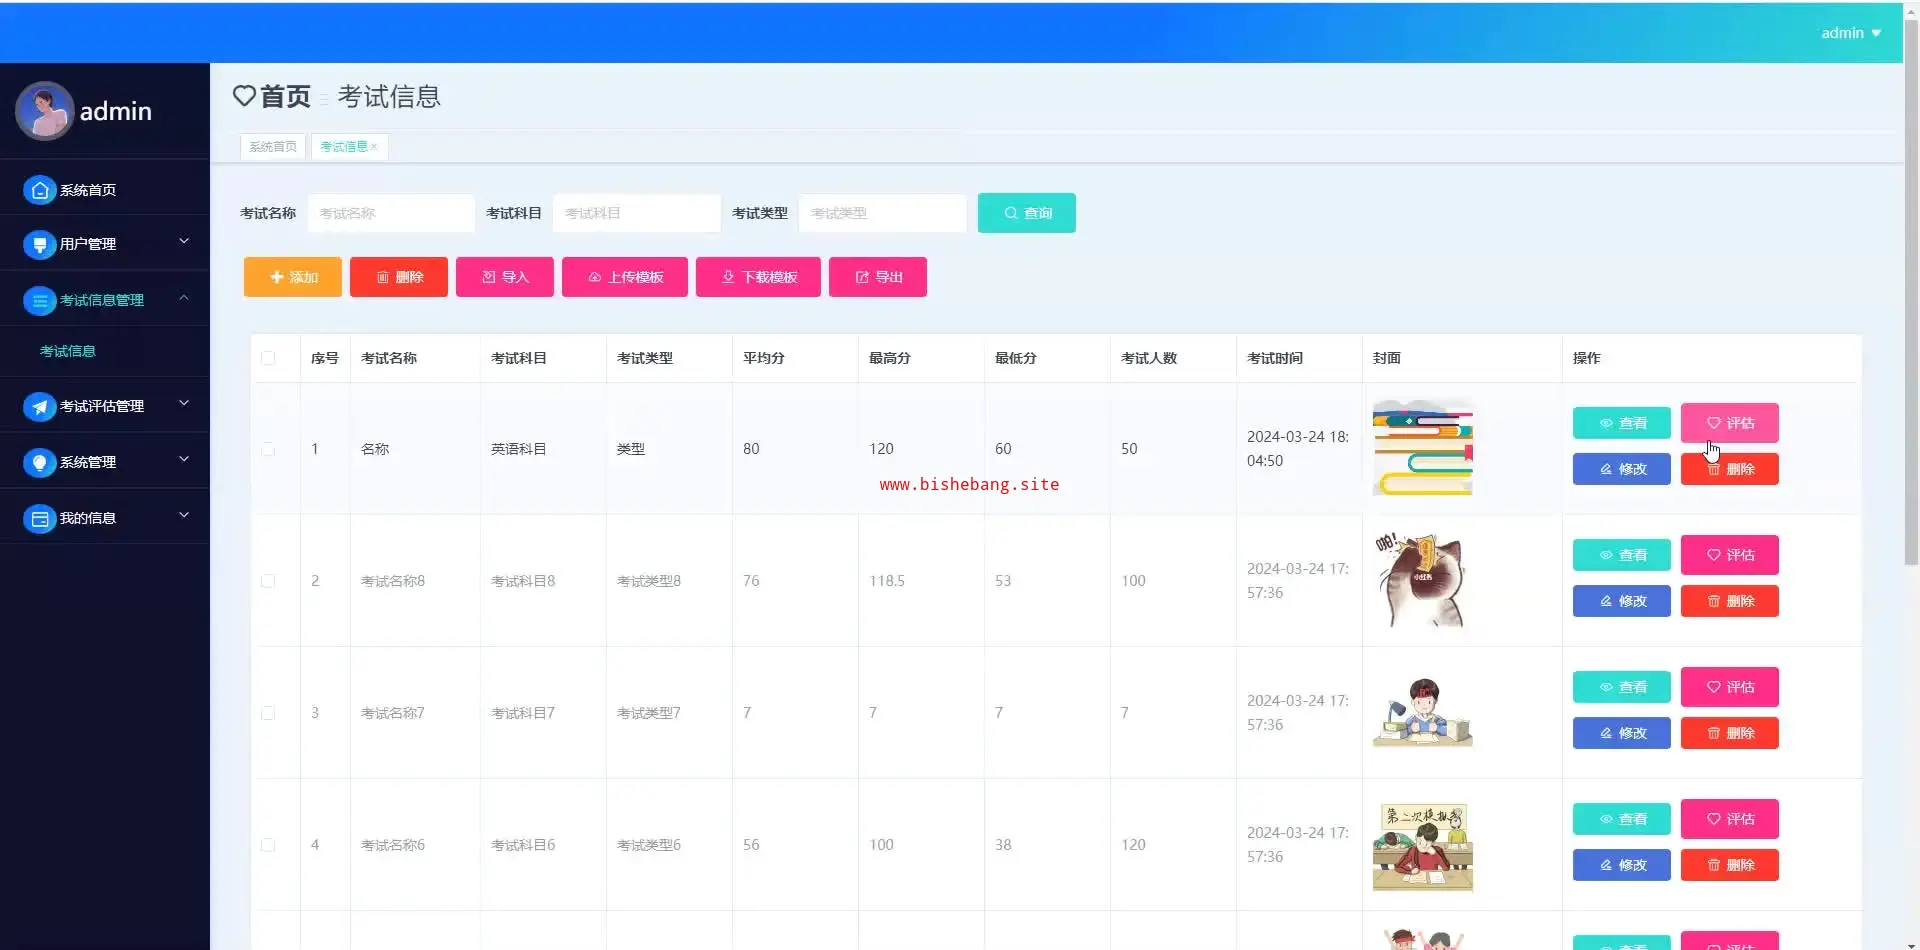This screenshot has width=1920, height=950.
Task: Focus the 考试类型 search field
Action: click(x=883, y=213)
